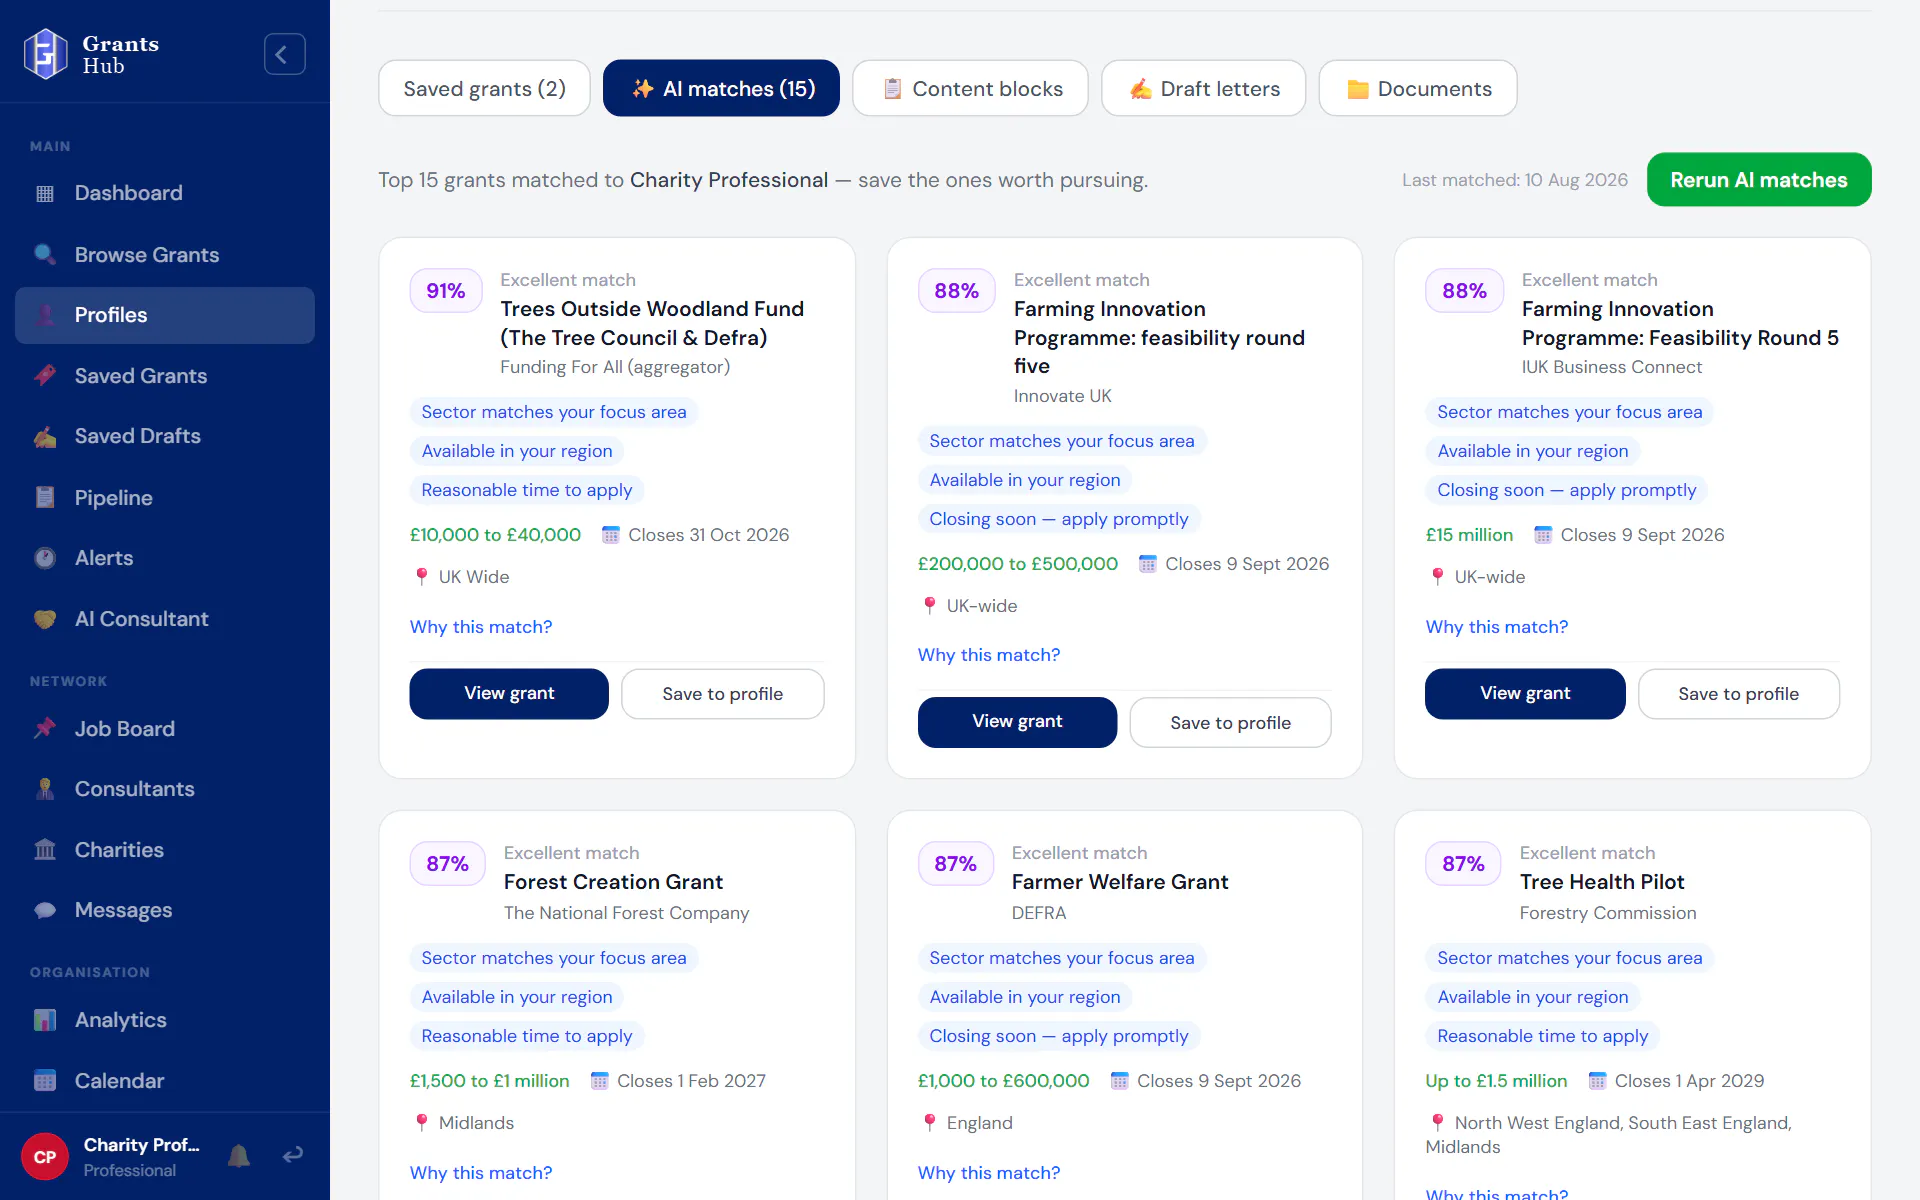Click Rerun AI matches button
Screen dimensions: 1920x1200
tap(1759, 180)
